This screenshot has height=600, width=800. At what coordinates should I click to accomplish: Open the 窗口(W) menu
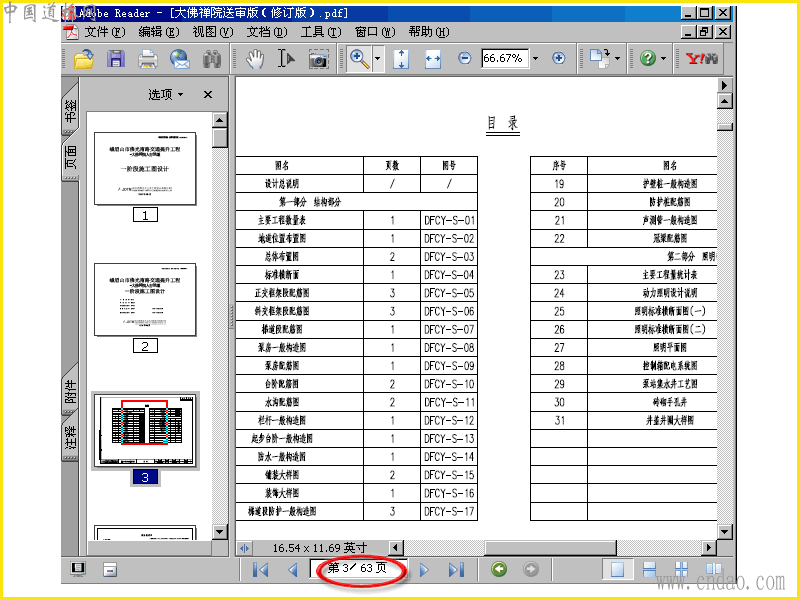click(x=375, y=32)
